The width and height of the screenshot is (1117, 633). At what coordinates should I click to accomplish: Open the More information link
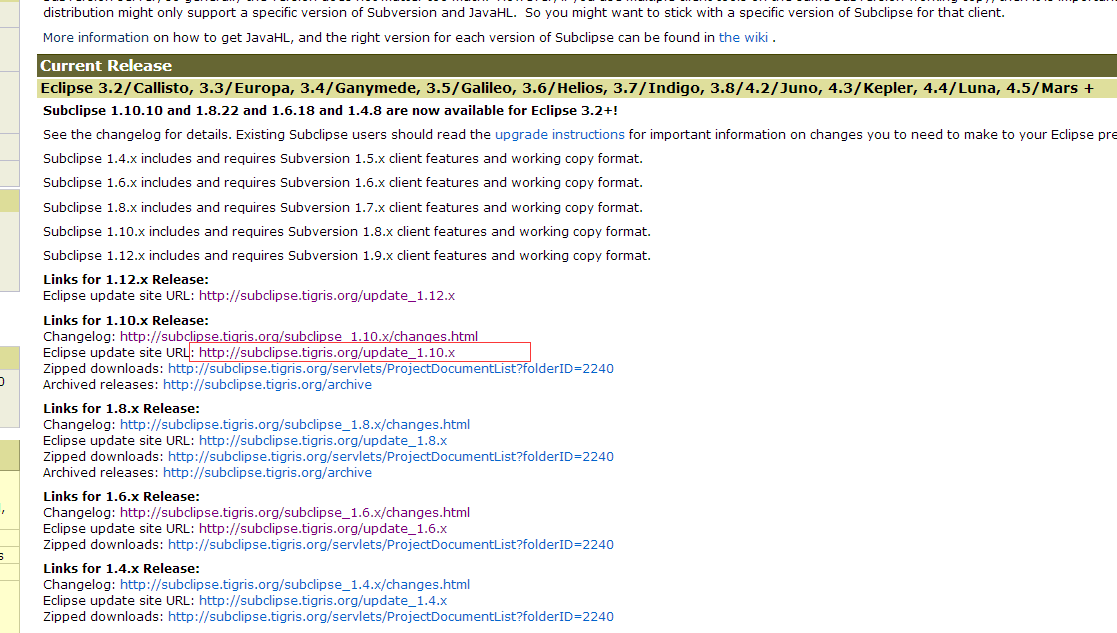[x=95, y=38]
